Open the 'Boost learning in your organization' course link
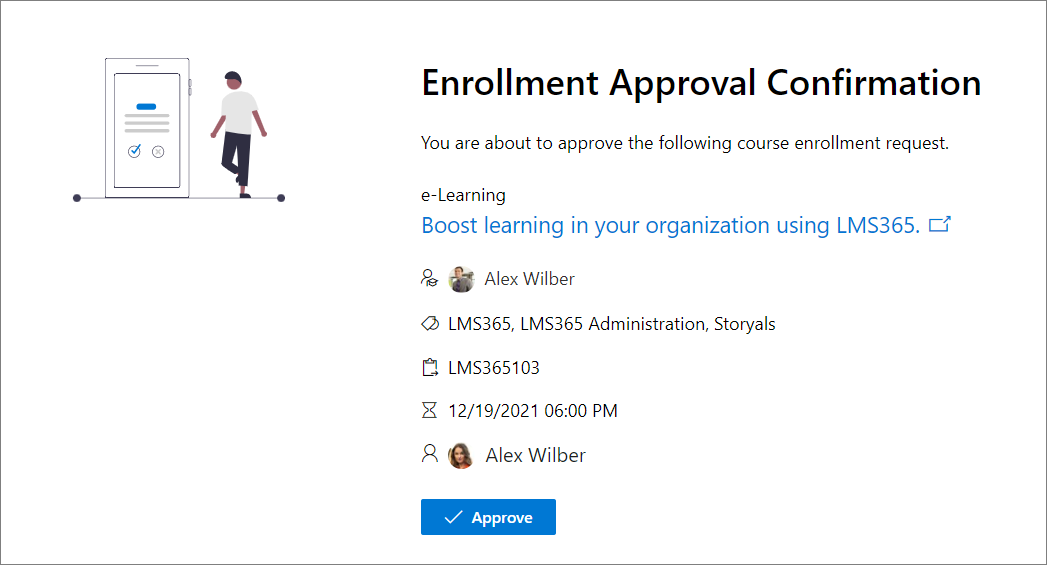1047x565 pixels. (670, 225)
